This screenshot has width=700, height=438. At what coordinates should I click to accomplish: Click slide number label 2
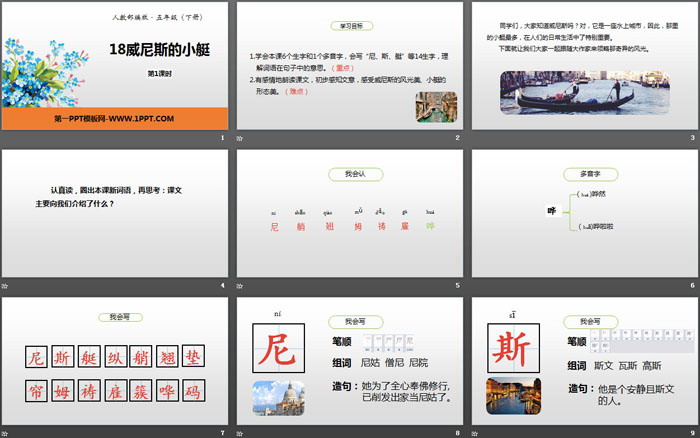point(457,138)
